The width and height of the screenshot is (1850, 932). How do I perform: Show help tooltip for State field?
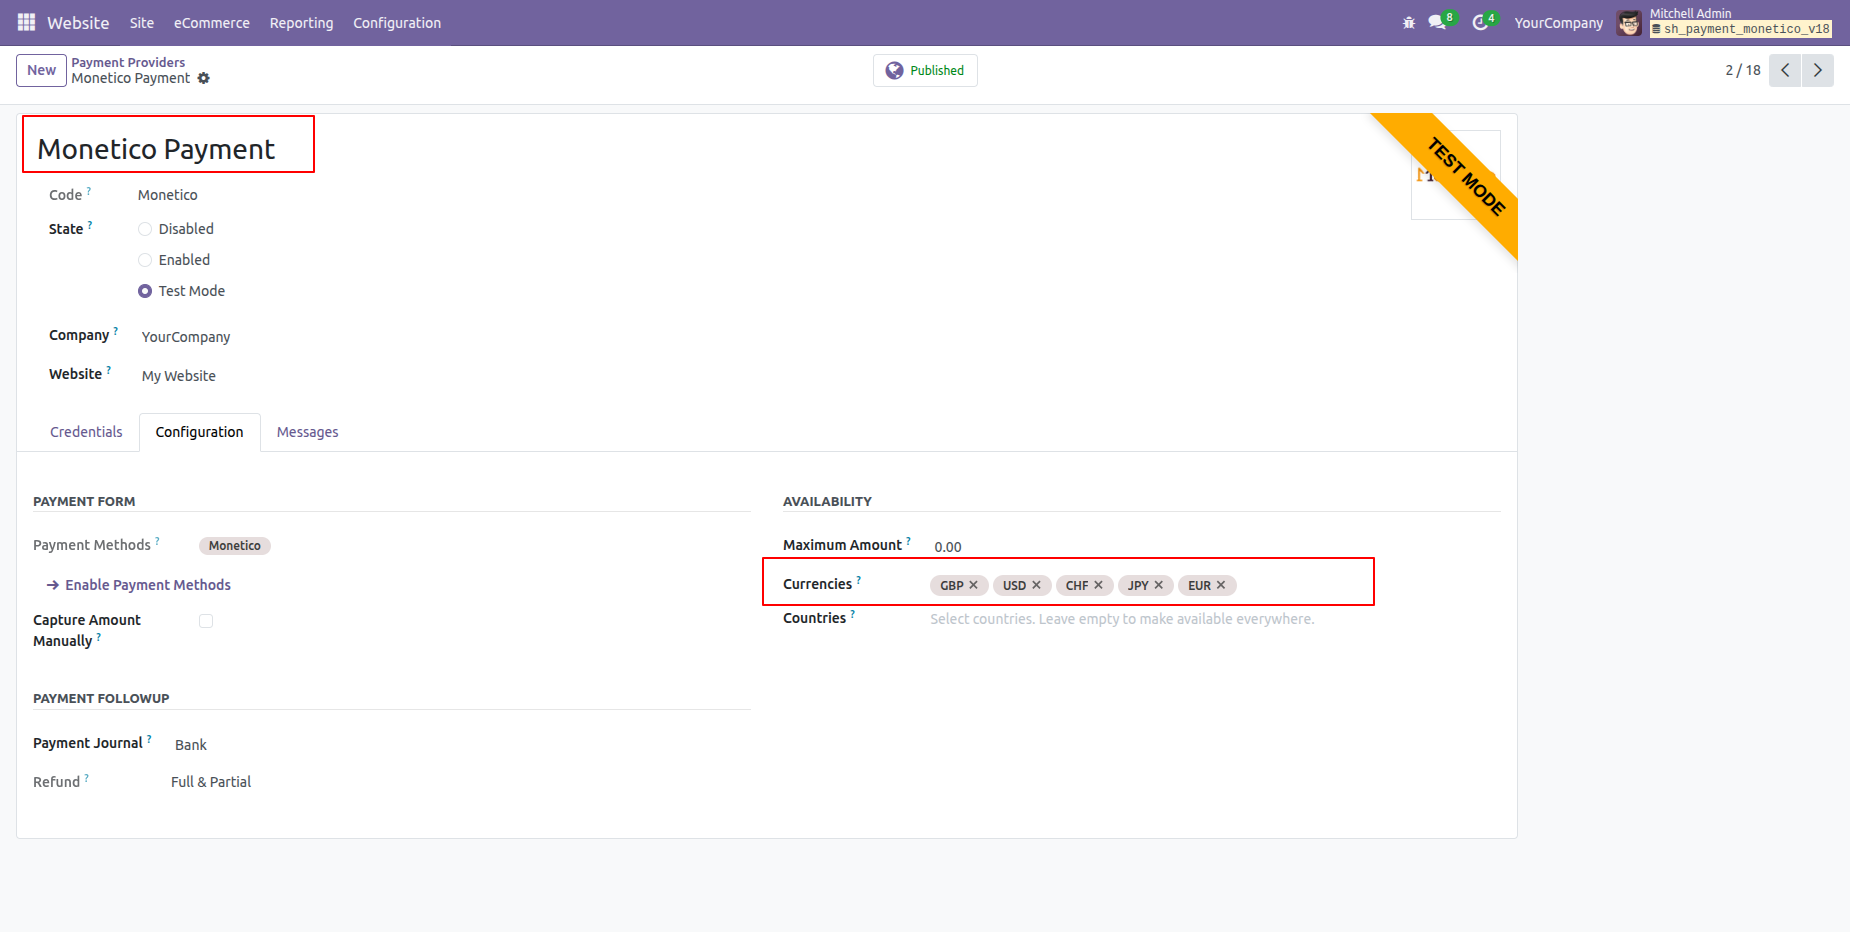tap(90, 224)
